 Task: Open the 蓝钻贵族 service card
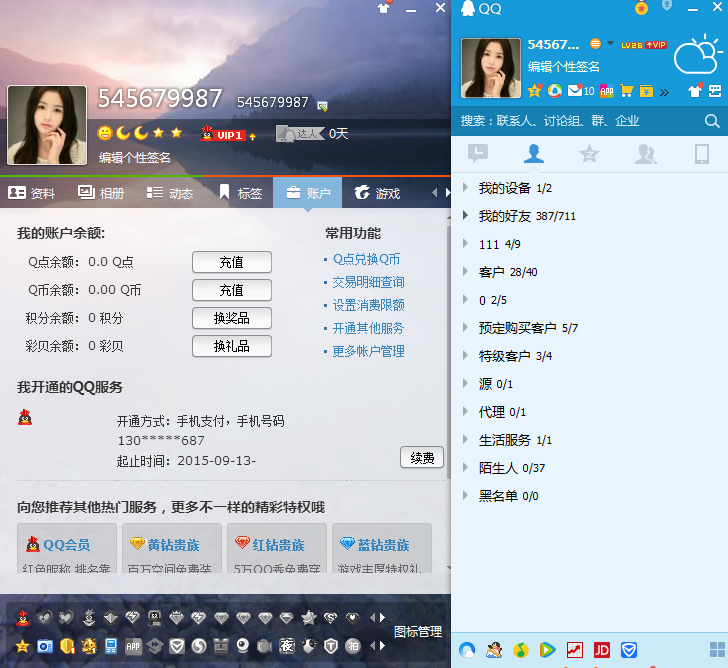click(x=382, y=548)
